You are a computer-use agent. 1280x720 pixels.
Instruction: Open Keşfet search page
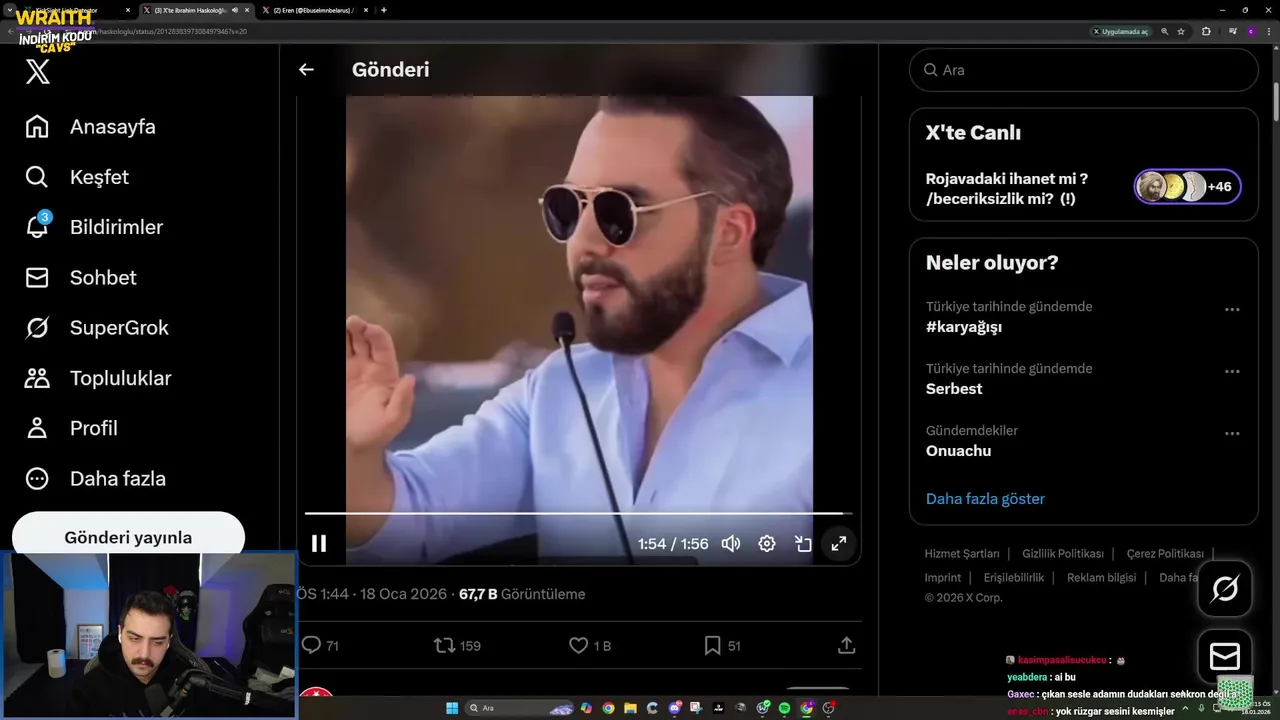coord(77,177)
